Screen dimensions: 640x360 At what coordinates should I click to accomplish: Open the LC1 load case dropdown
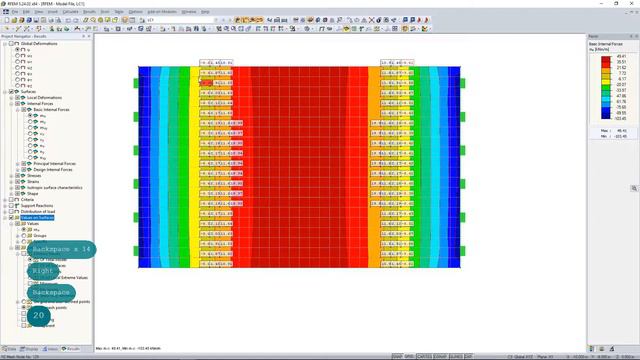click(216, 20)
